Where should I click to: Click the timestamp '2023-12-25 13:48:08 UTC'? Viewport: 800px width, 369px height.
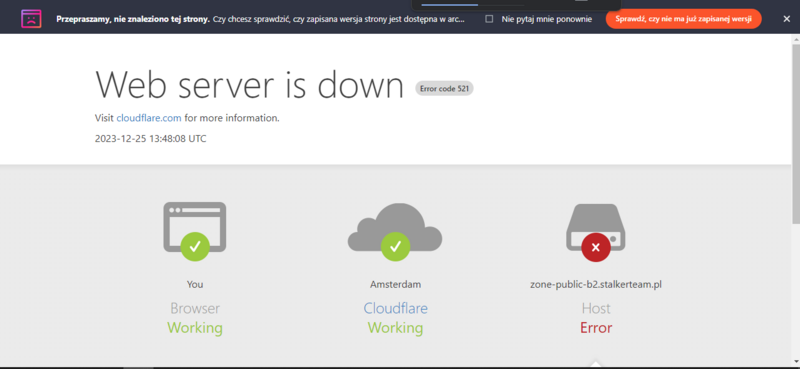click(x=151, y=138)
